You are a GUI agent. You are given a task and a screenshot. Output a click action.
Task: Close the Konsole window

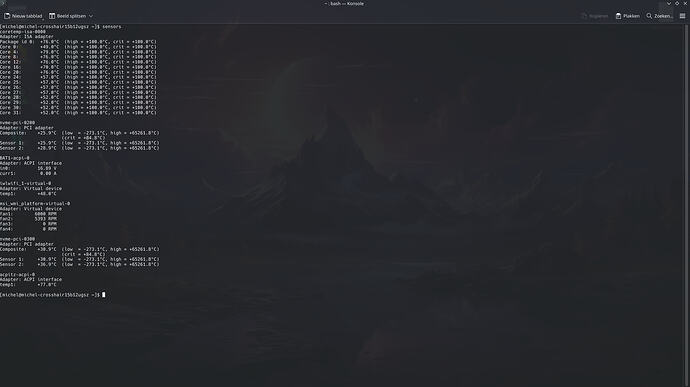pos(685,4)
